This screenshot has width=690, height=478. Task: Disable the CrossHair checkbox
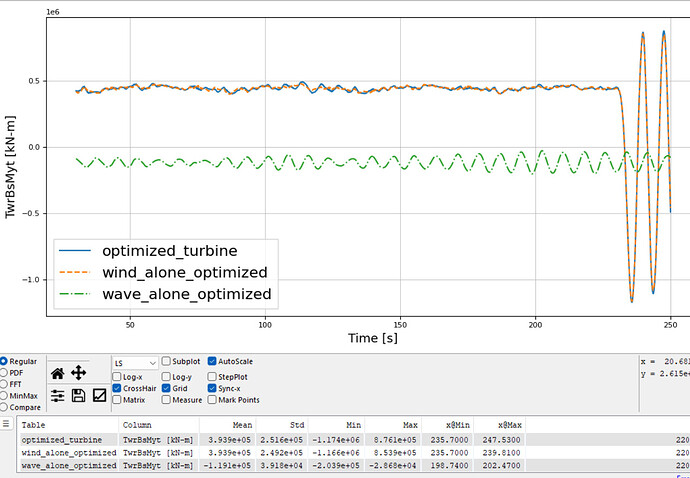[117, 388]
